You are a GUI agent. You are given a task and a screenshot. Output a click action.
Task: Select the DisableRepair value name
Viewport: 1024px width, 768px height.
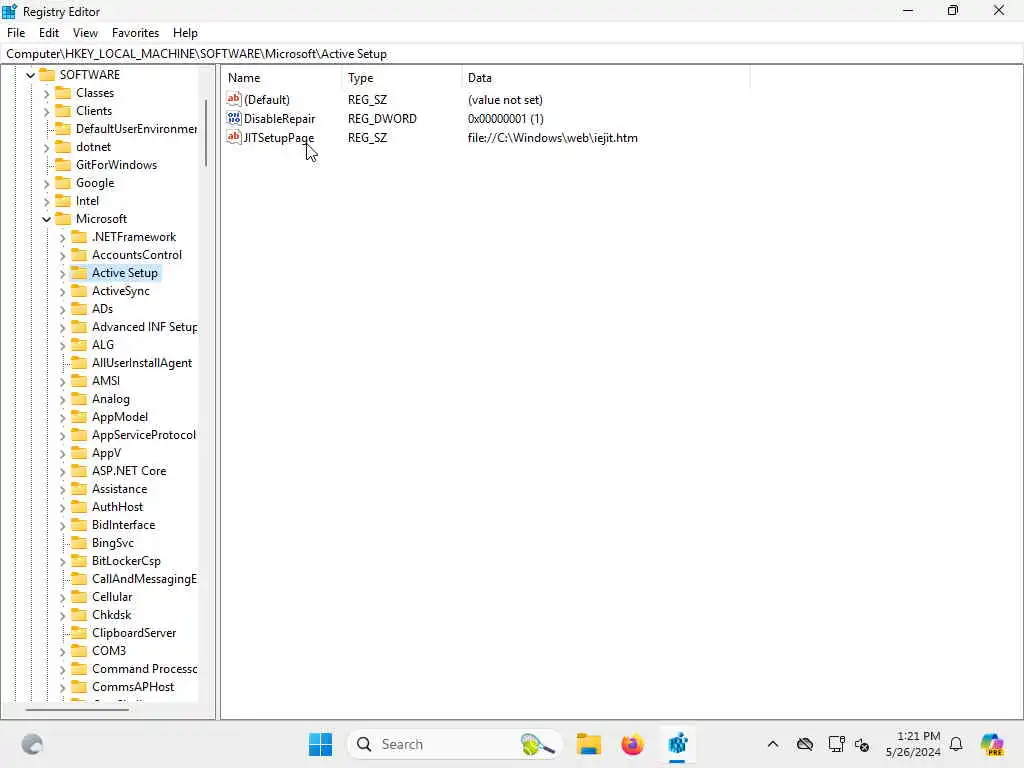coord(280,119)
